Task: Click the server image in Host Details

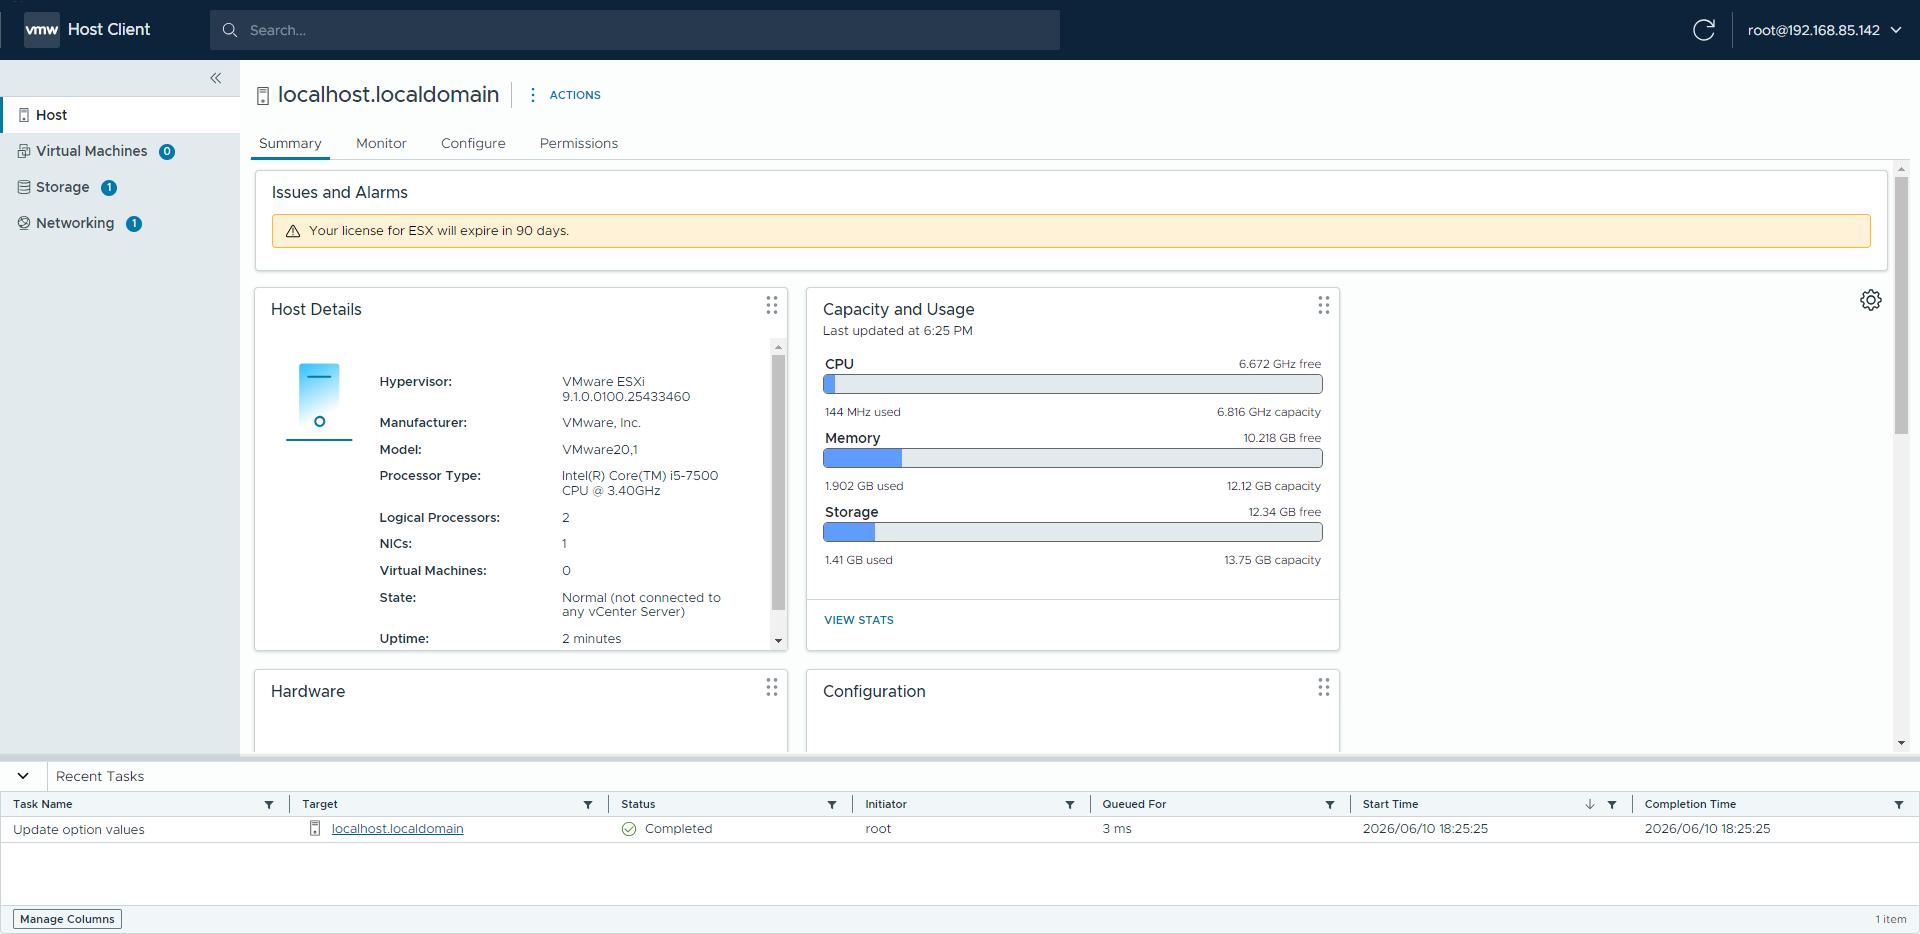Action: (319, 402)
